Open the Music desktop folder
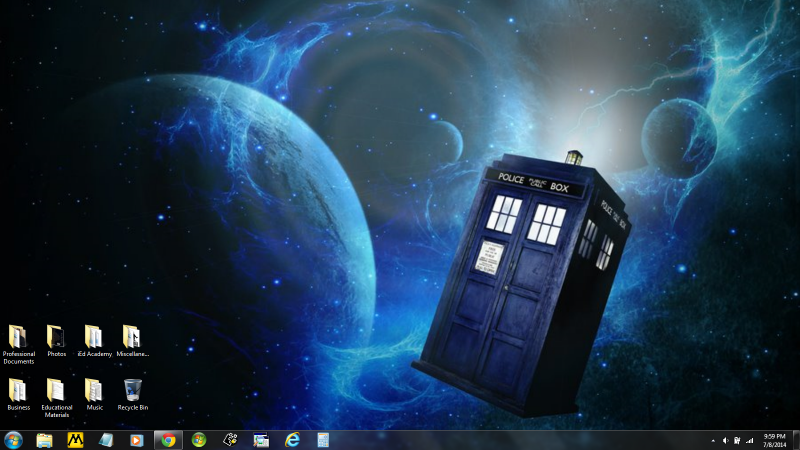The image size is (800, 450). (x=94, y=394)
